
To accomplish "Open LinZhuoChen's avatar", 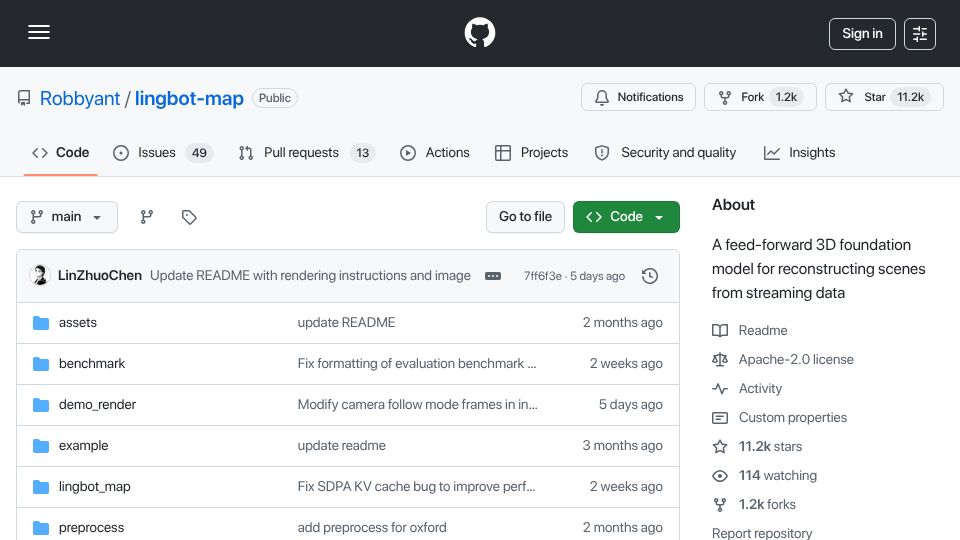I will point(40,276).
